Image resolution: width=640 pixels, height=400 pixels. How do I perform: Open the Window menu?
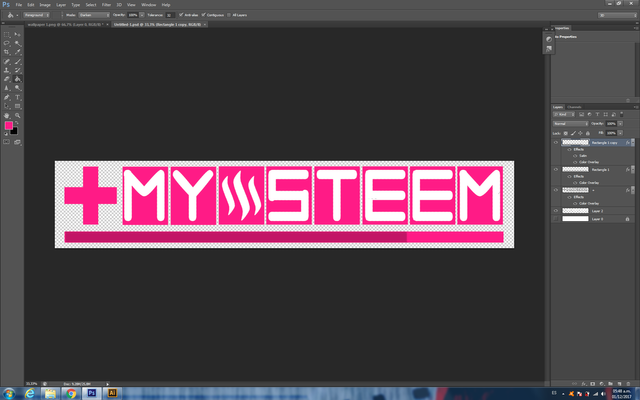149,5
